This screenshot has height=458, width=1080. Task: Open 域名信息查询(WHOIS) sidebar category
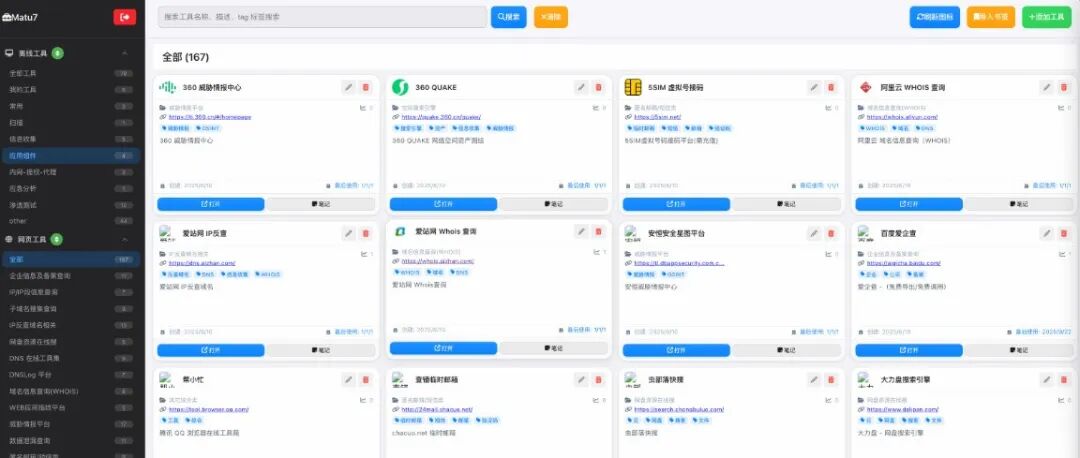click(71, 391)
